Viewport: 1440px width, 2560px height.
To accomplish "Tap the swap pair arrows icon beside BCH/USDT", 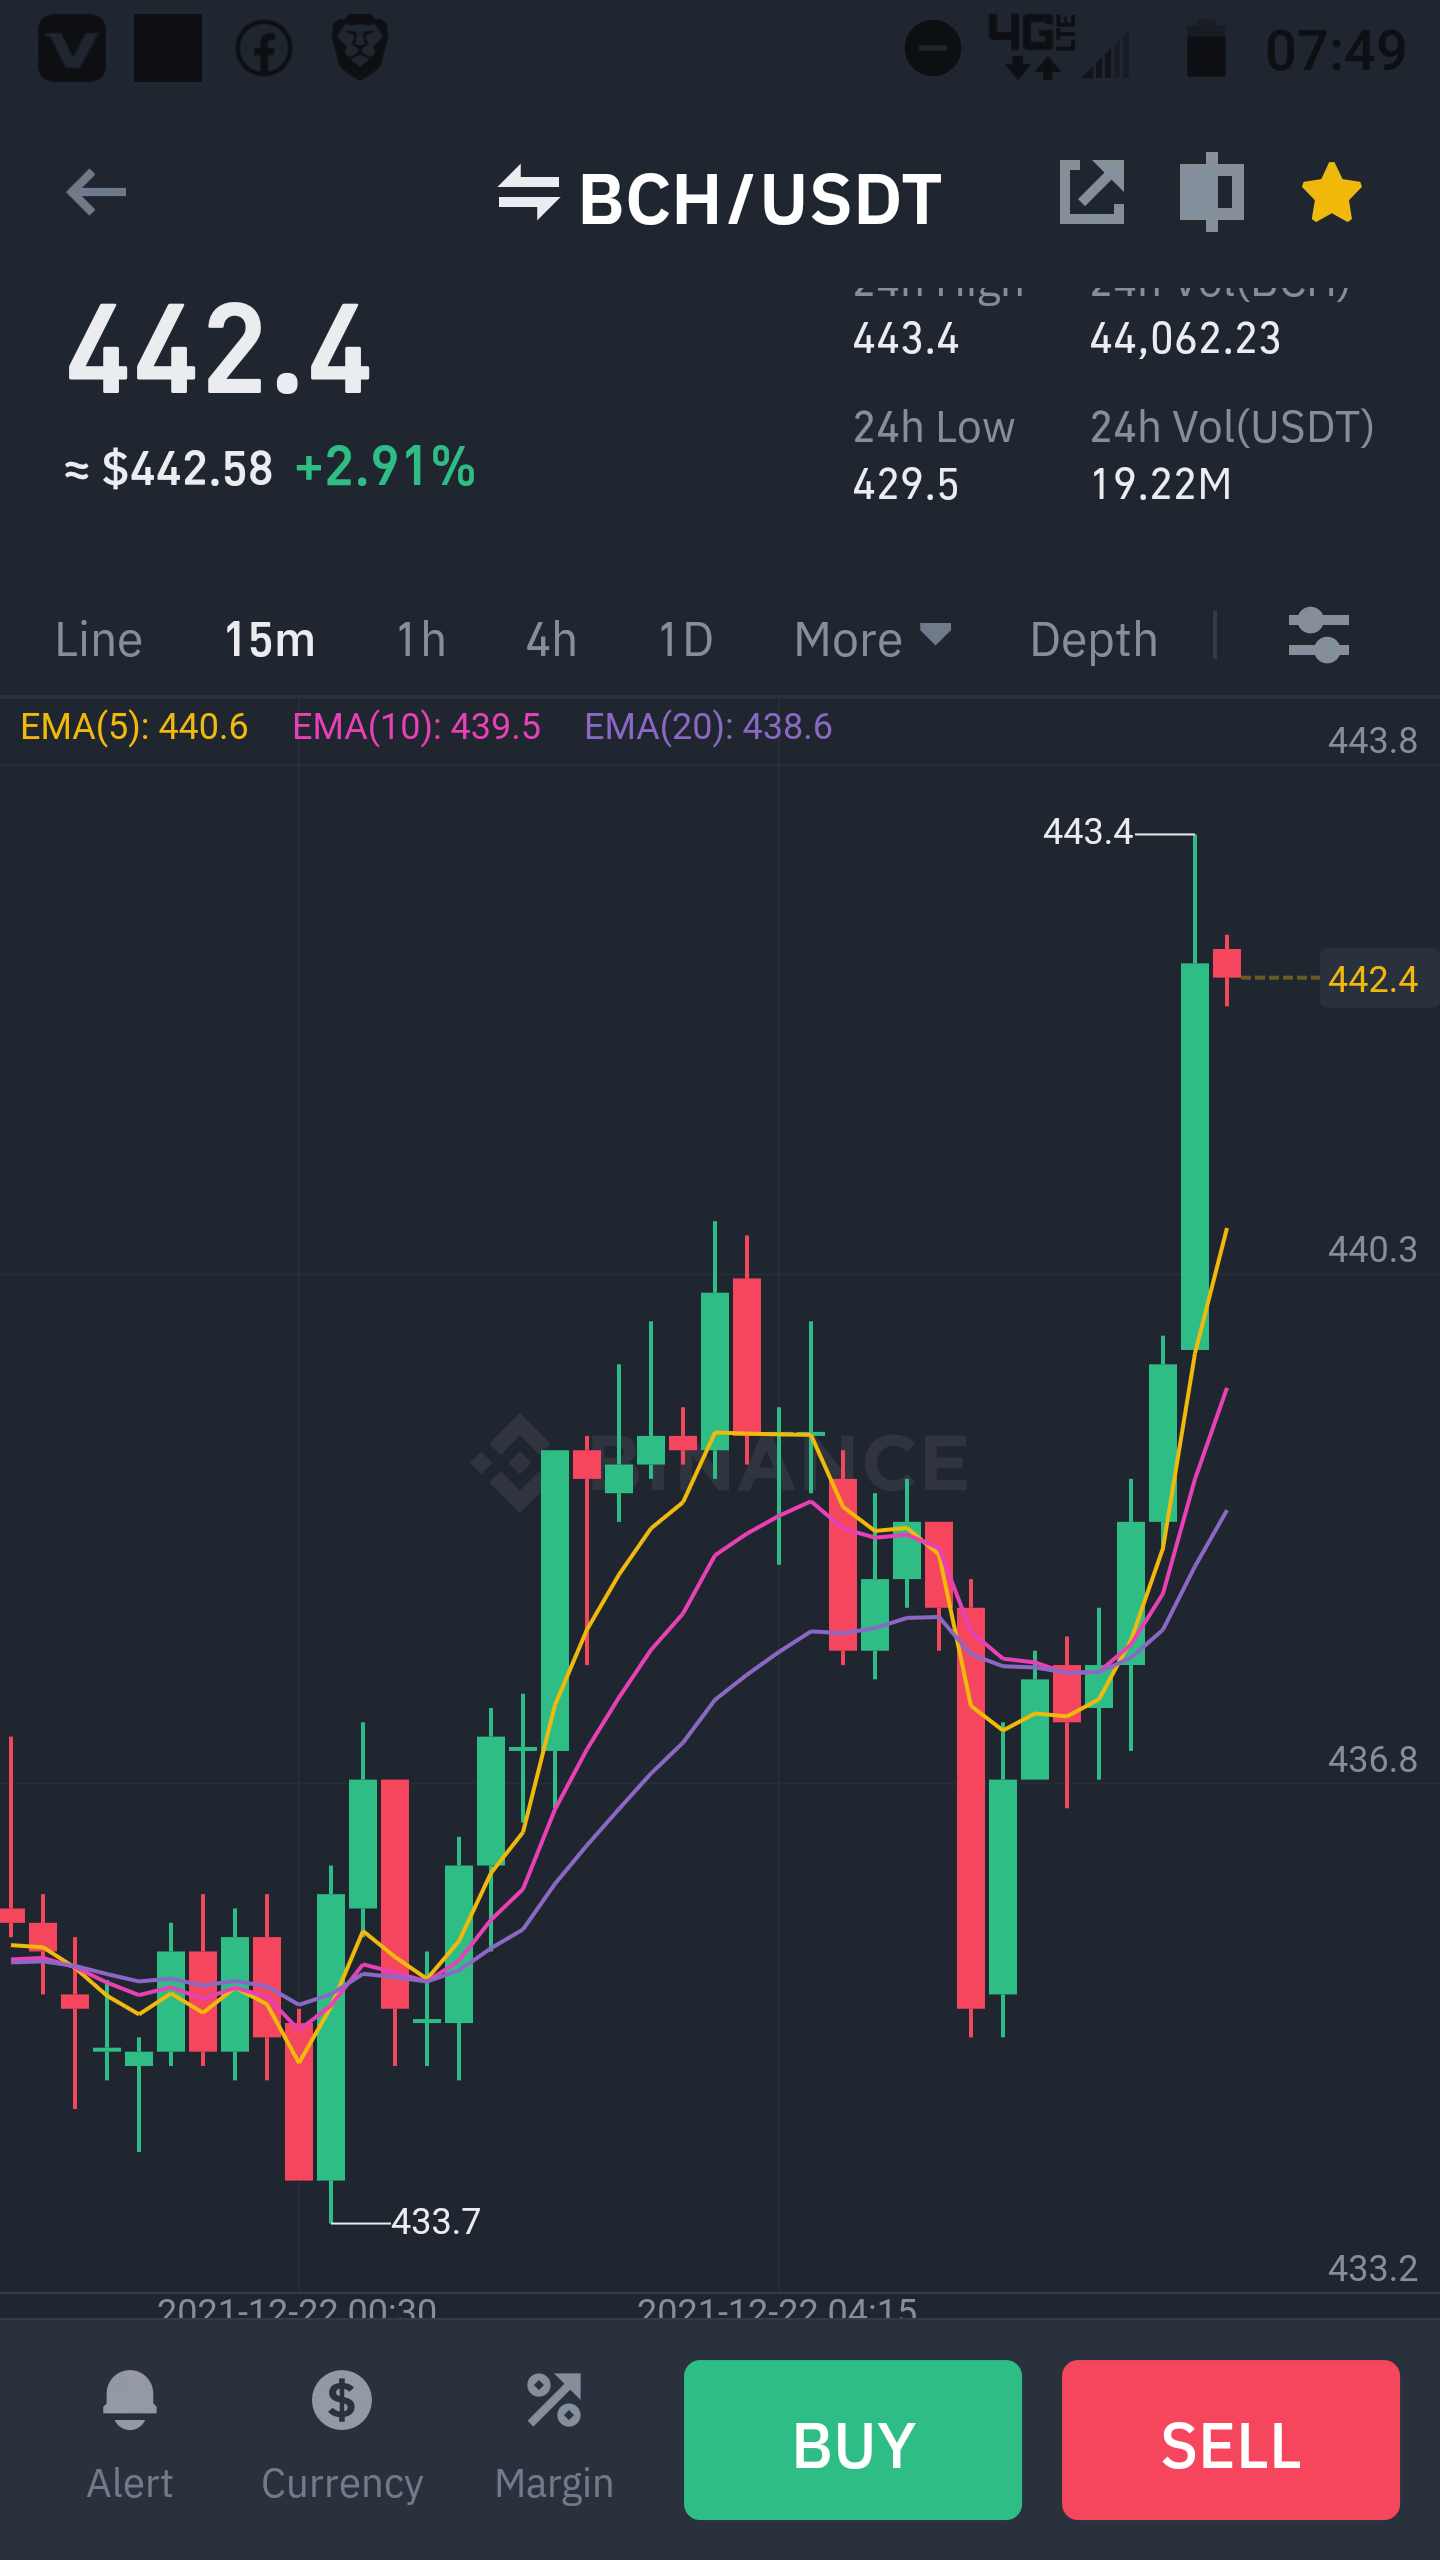I will click(x=528, y=192).
